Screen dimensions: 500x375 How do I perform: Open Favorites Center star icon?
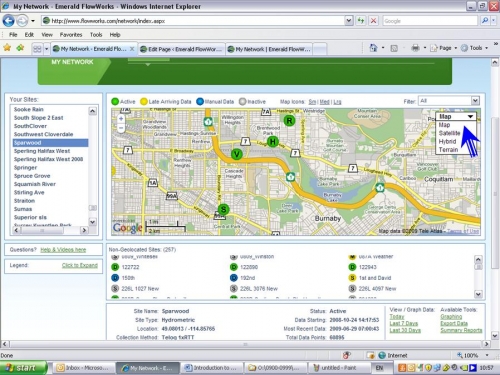(7, 48)
